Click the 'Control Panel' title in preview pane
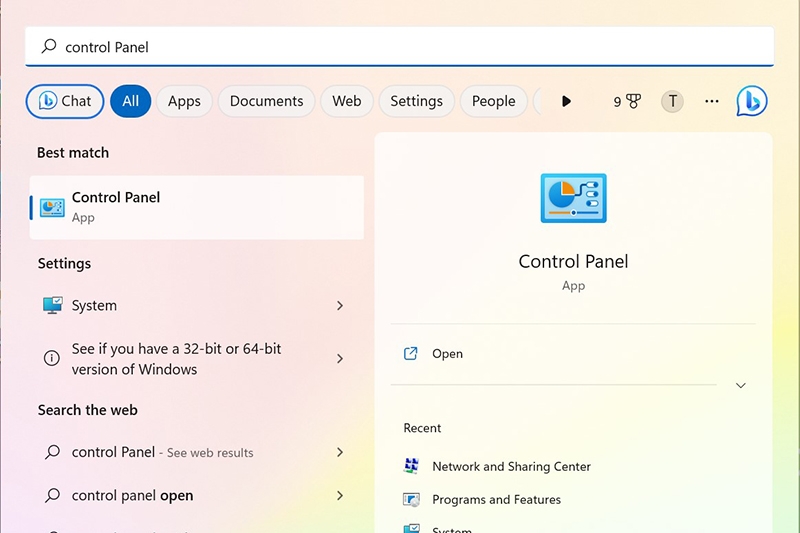The height and width of the screenshot is (533, 800). [573, 261]
